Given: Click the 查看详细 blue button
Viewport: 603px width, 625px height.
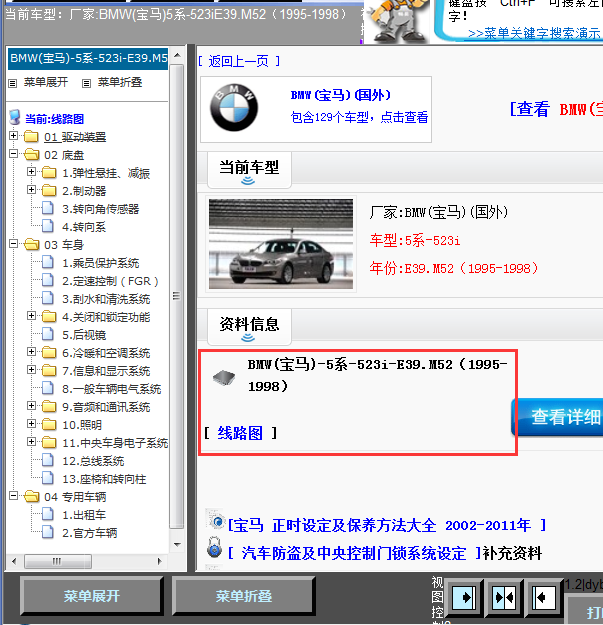Looking at the screenshot, I should pos(558,417).
